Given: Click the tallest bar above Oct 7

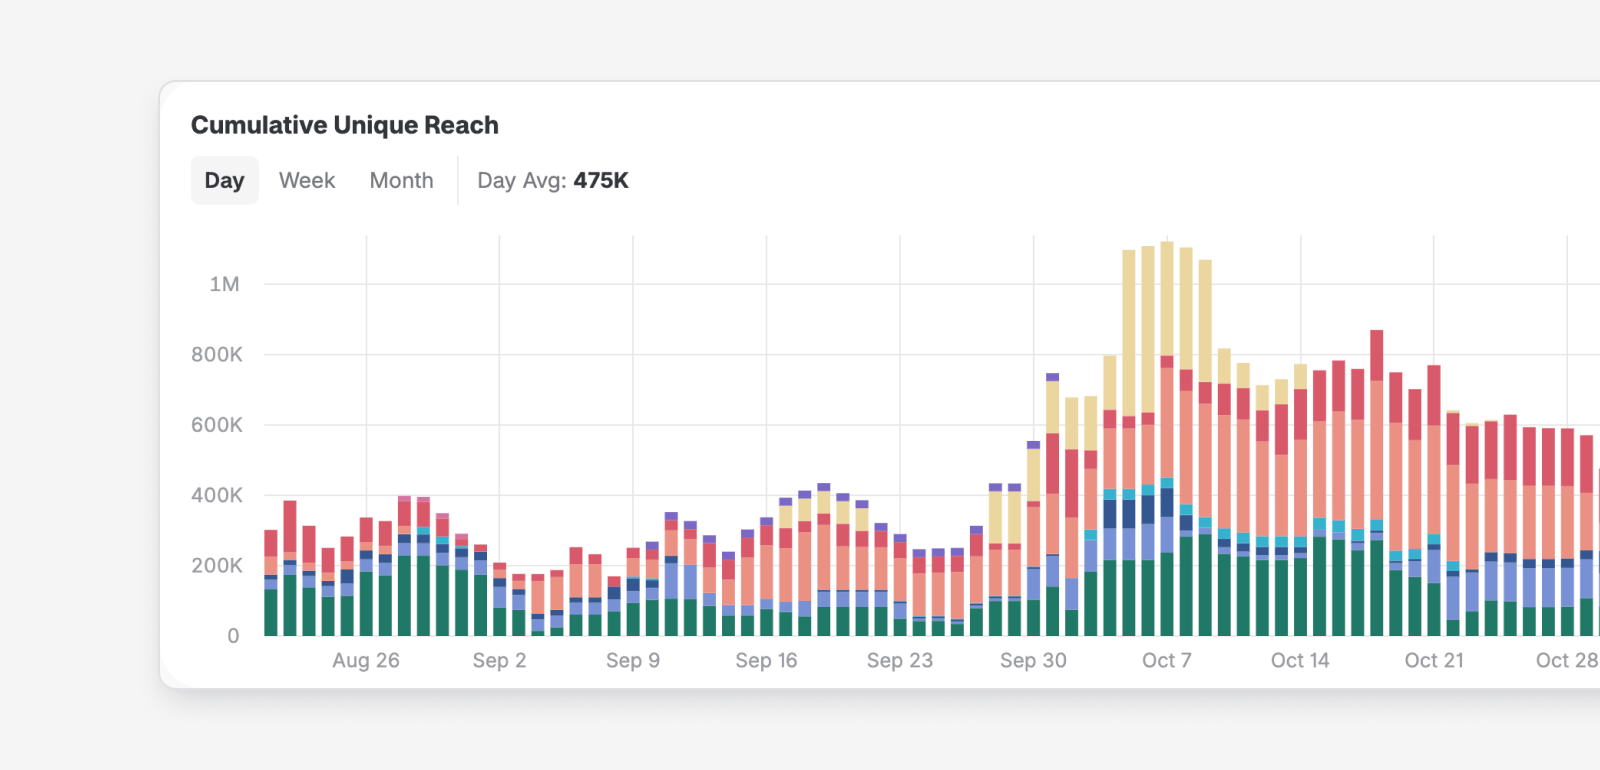Looking at the screenshot, I should (1167, 439).
